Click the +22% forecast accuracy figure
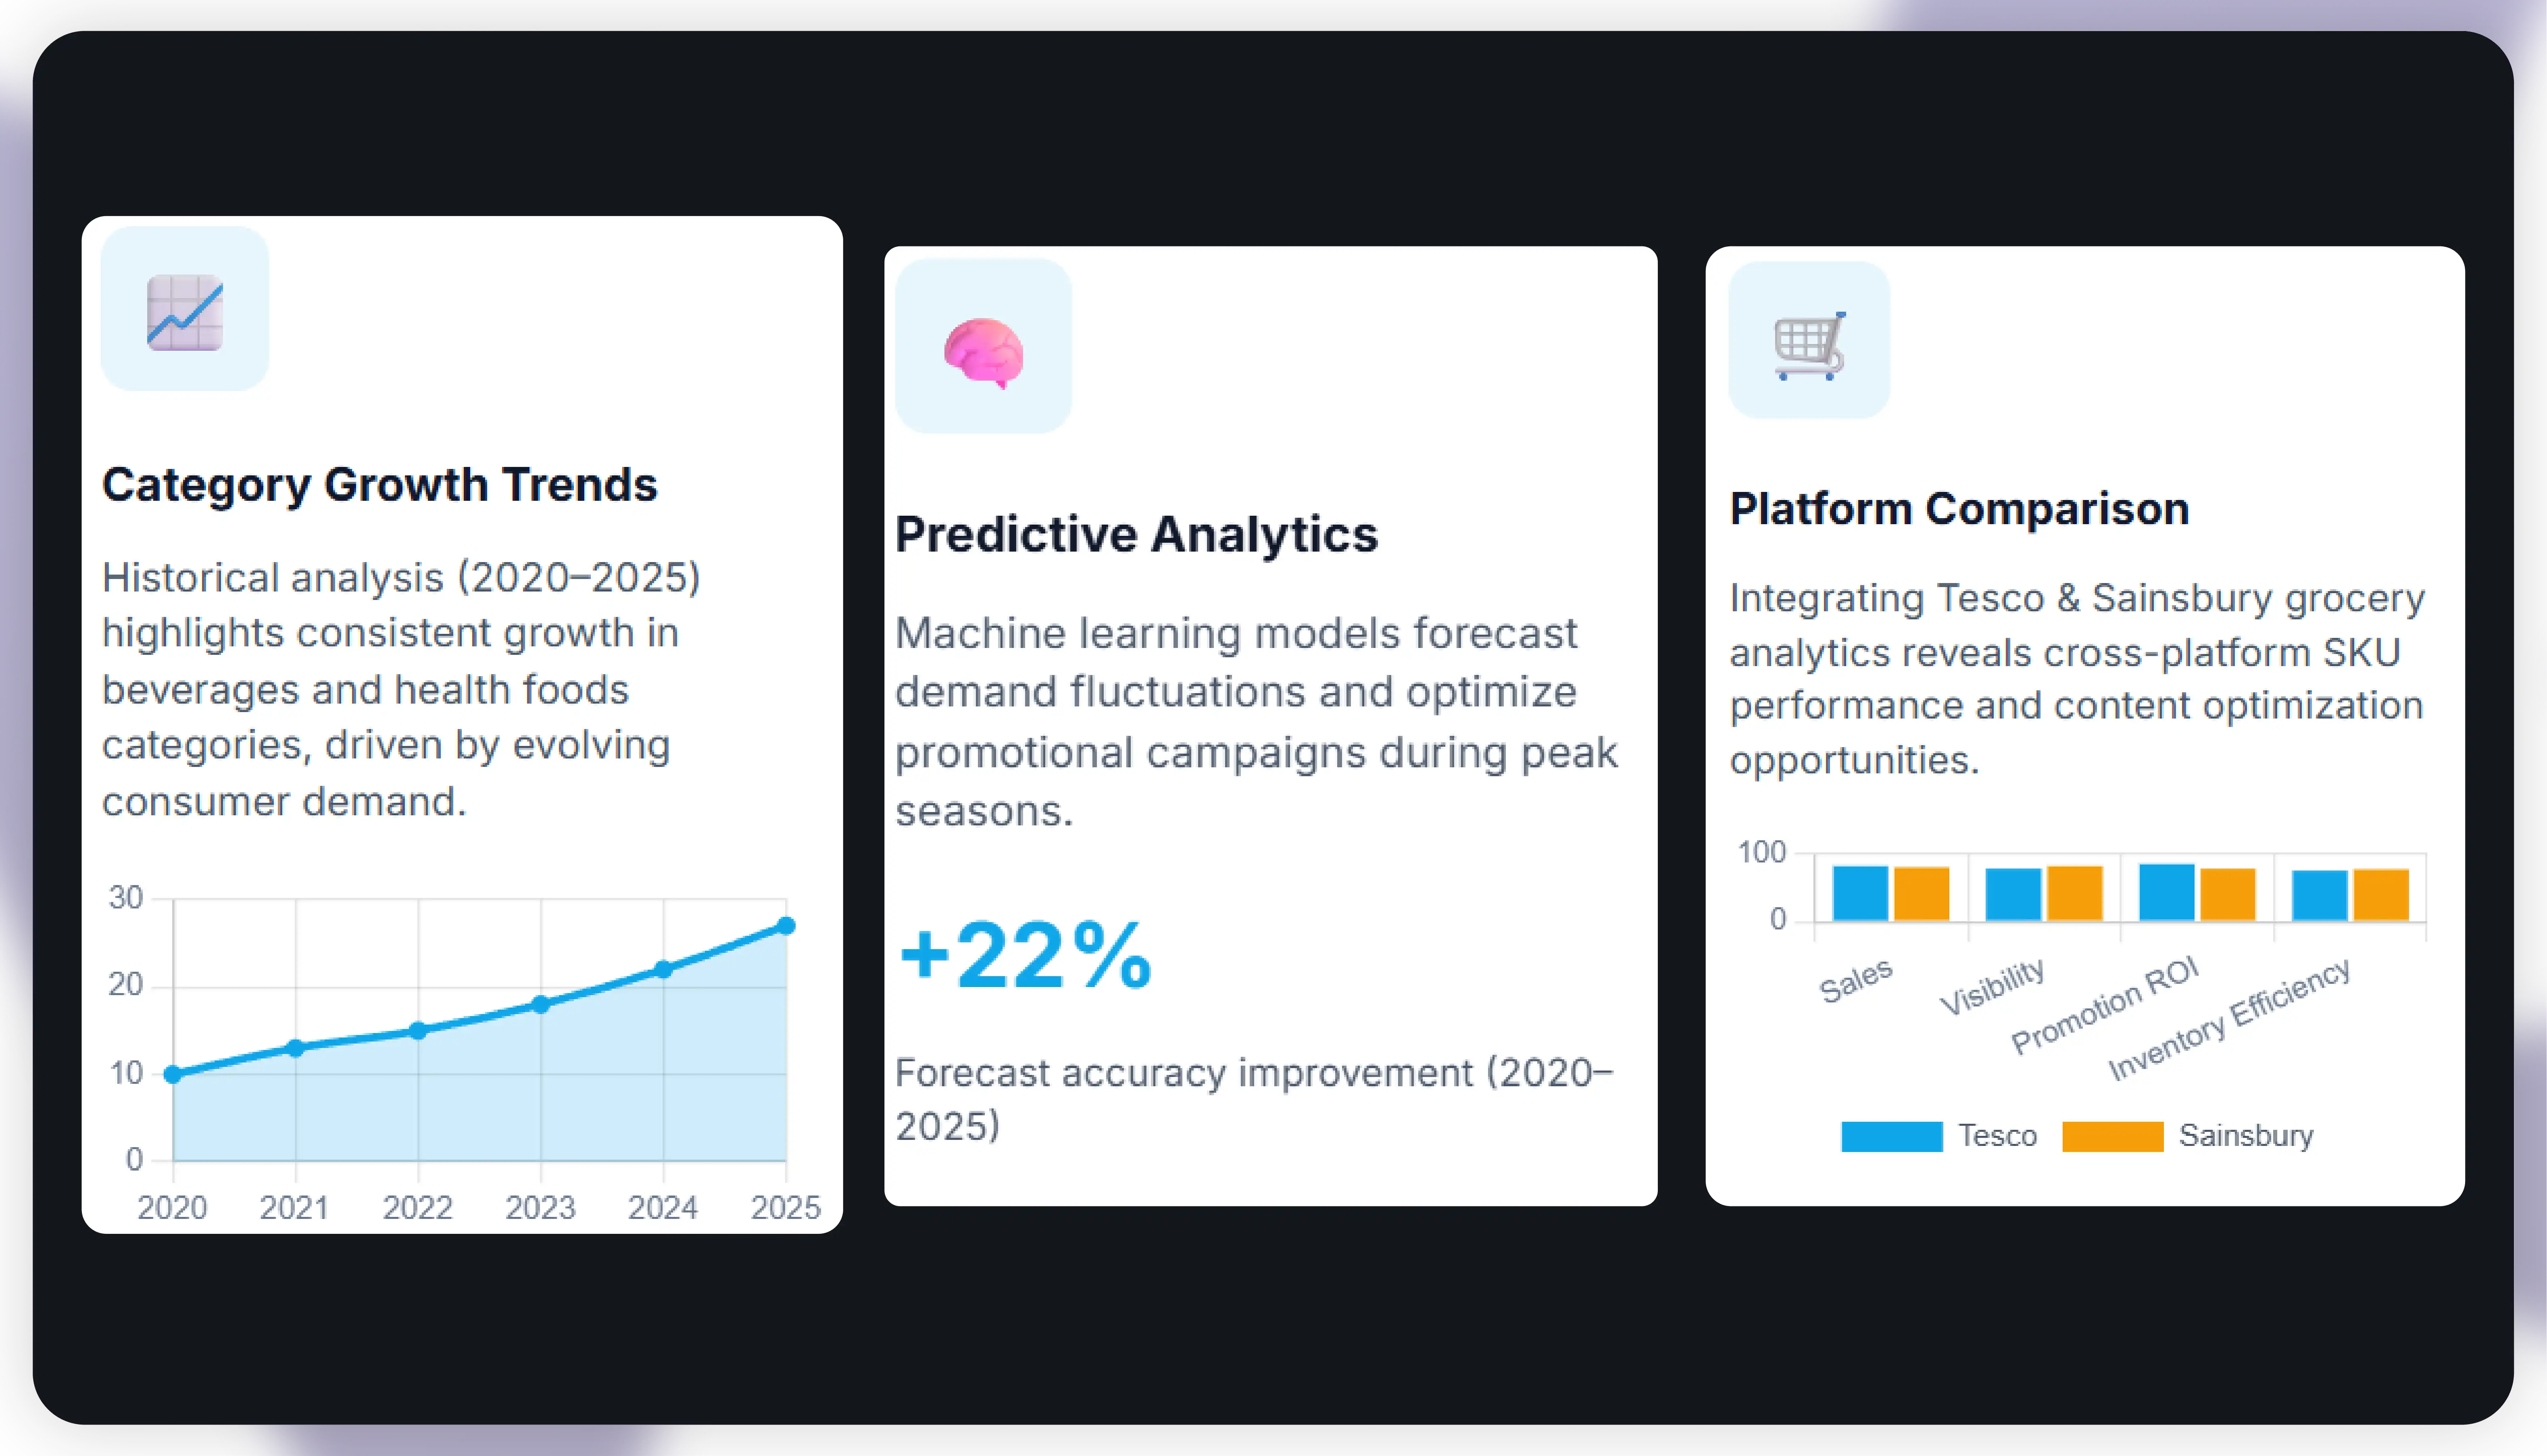 pyautogui.click(x=1025, y=956)
